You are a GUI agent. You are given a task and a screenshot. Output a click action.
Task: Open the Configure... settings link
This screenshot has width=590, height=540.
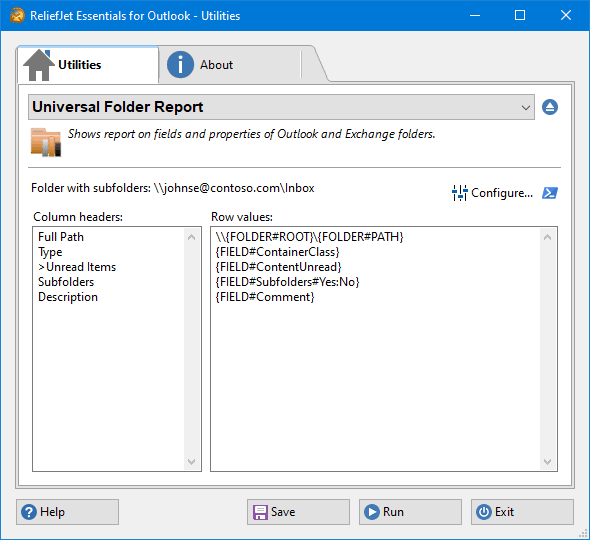click(x=502, y=193)
